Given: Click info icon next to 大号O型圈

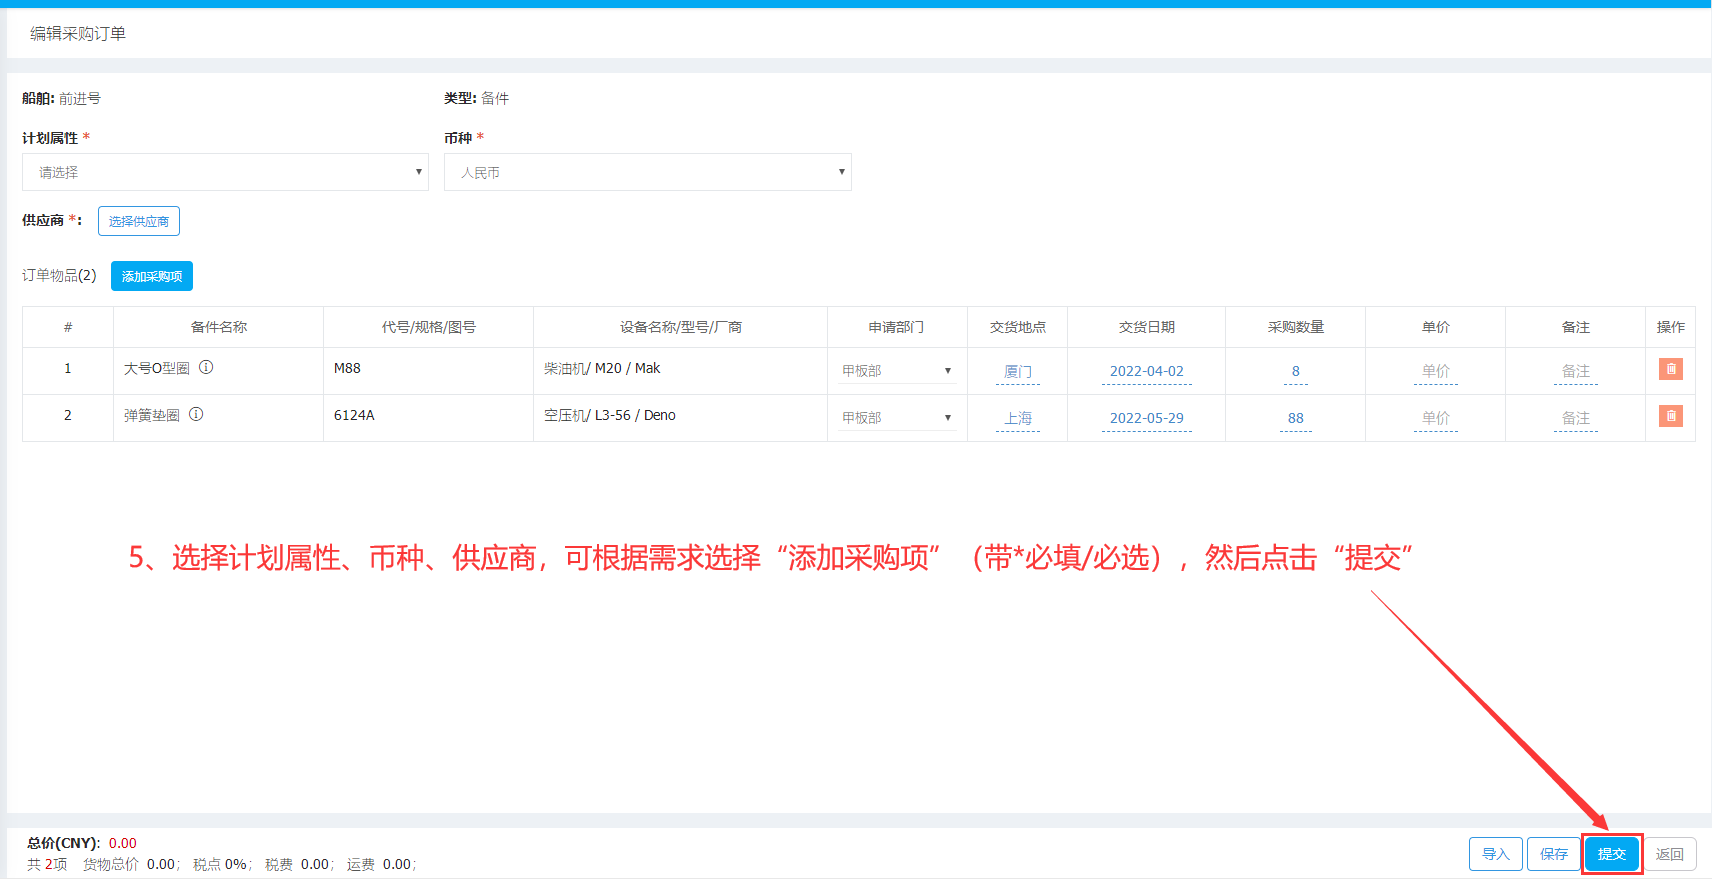Looking at the screenshot, I should (206, 367).
